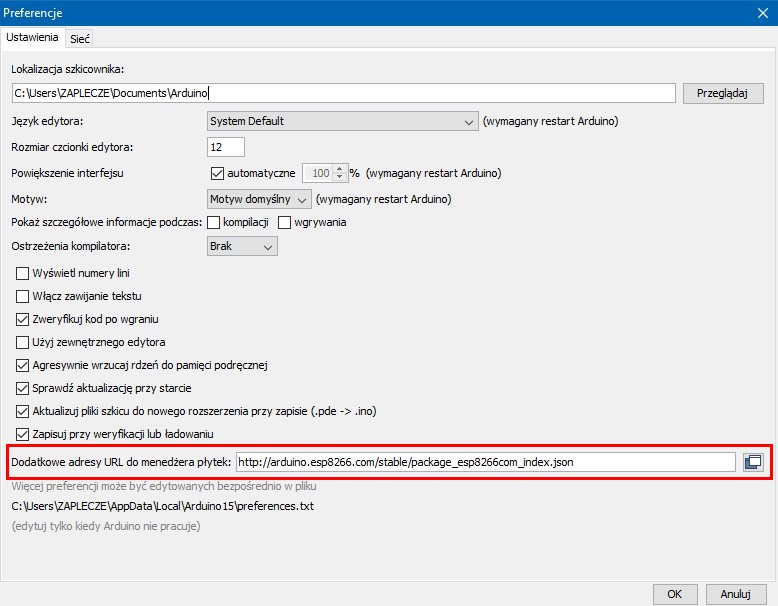This screenshot has width=778, height=606.
Task: Confirm the preferences with OK
Action: point(674,594)
